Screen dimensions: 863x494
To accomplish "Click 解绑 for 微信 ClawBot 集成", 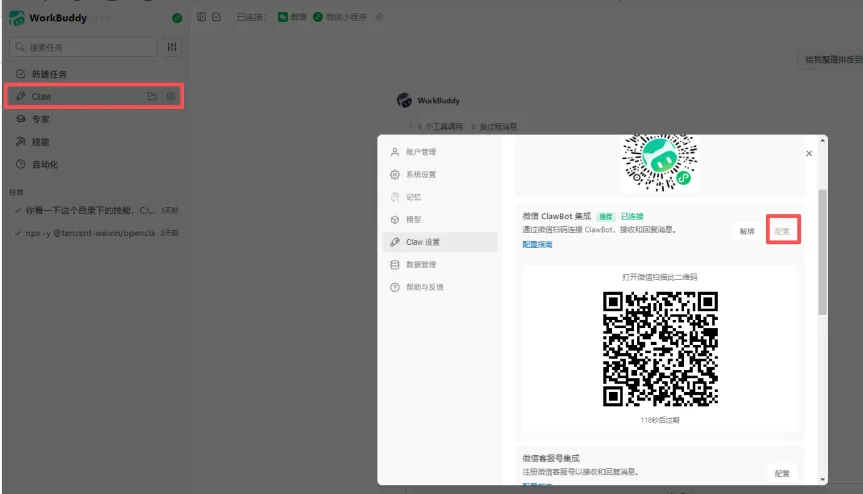I will tap(747, 231).
